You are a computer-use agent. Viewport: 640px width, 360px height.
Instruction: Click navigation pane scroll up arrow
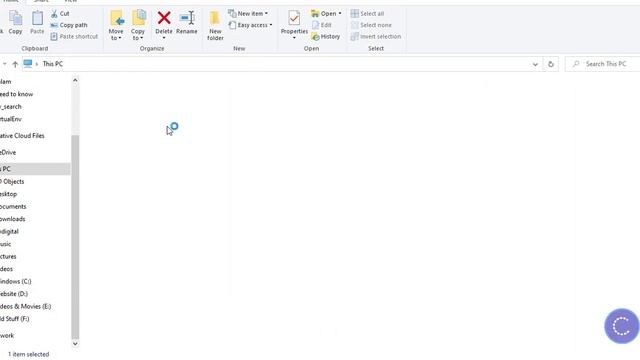tap(75, 80)
